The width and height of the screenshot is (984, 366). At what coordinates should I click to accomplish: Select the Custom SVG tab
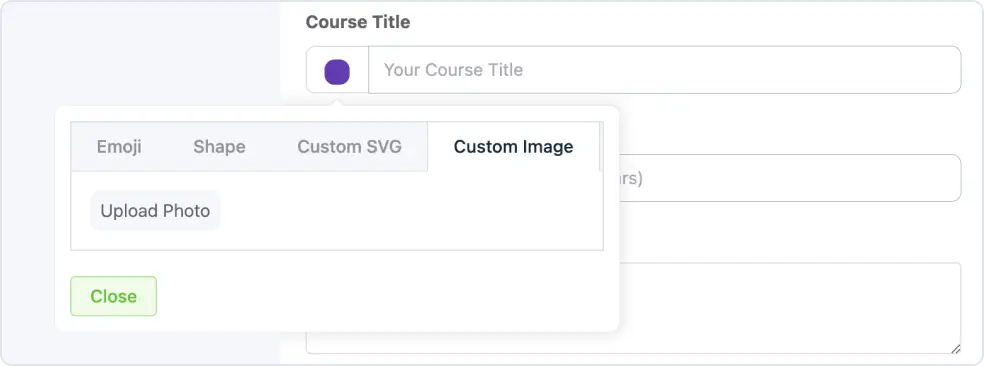[350, 147]
